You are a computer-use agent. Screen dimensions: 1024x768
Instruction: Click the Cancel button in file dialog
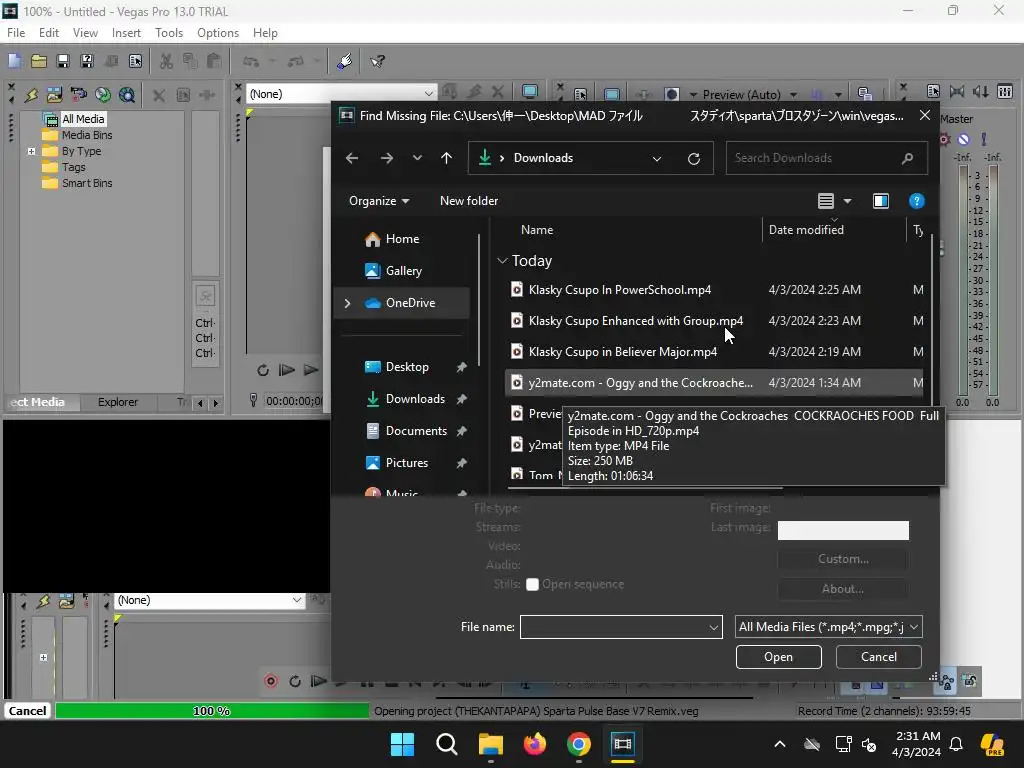878,657
